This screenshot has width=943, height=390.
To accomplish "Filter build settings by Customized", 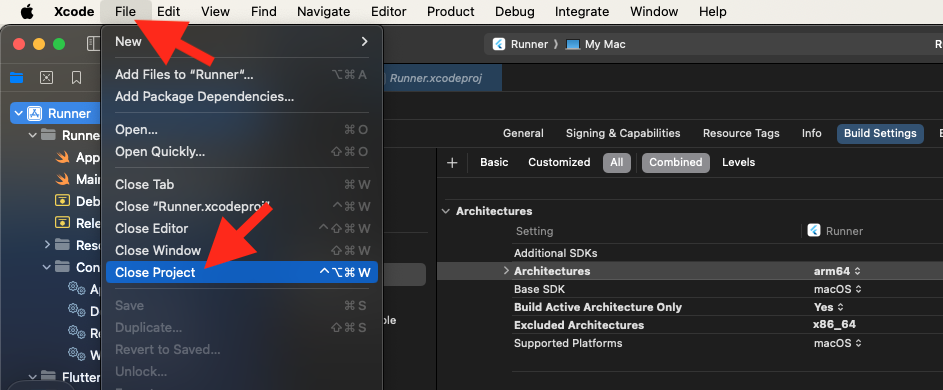I will pyautogui.click(x=559, y=162).
